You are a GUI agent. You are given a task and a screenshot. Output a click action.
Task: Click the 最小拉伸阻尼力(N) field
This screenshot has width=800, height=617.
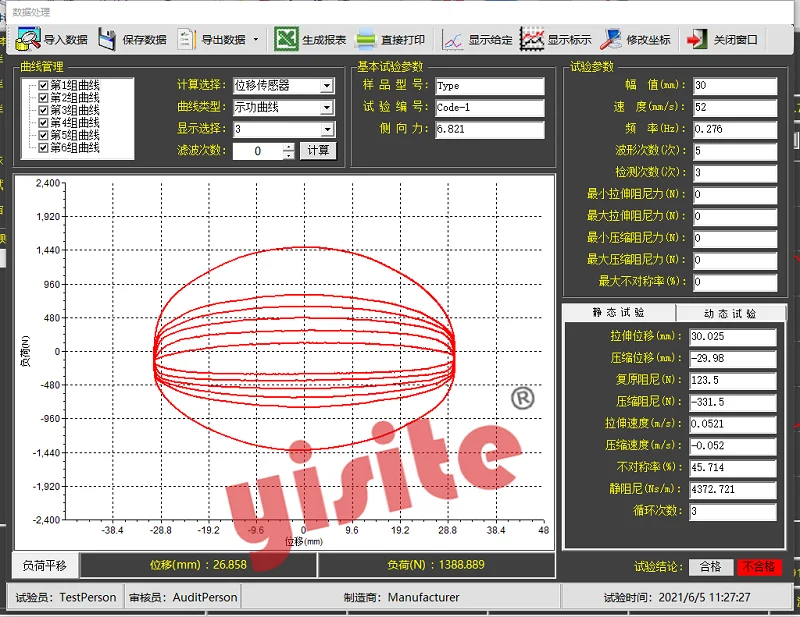pos(735,195)
